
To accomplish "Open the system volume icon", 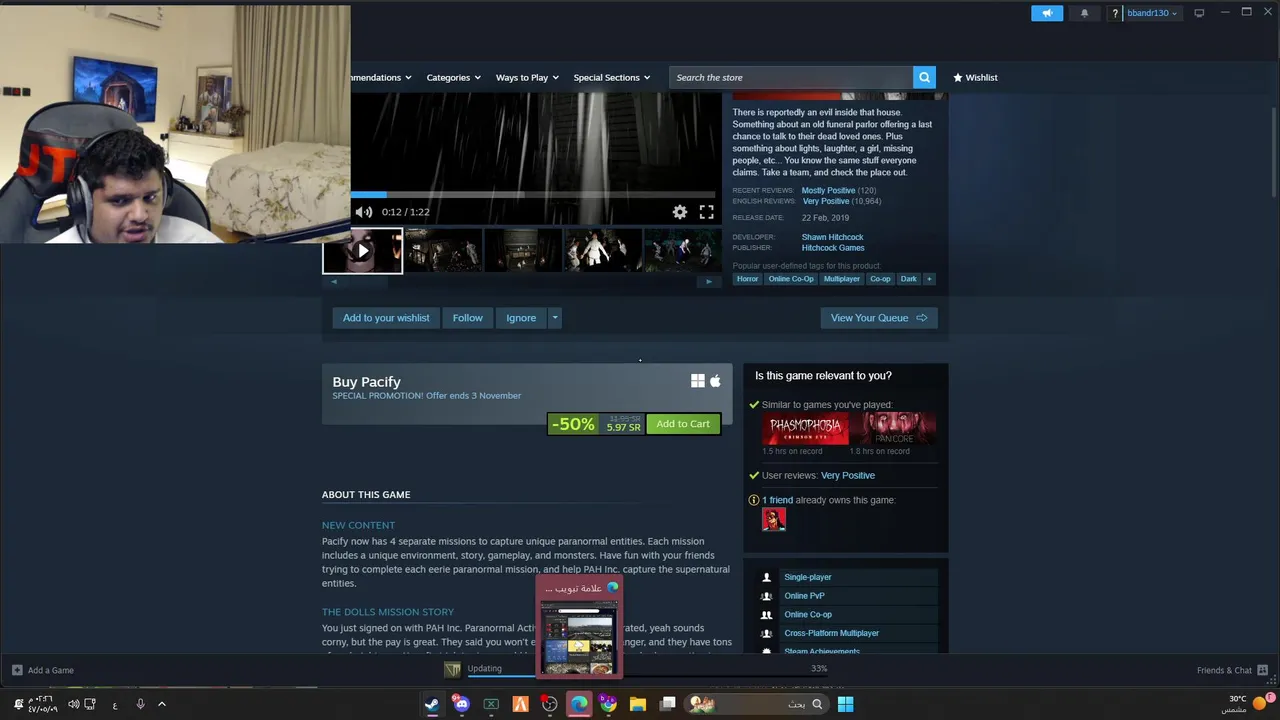I will (73, 704).
